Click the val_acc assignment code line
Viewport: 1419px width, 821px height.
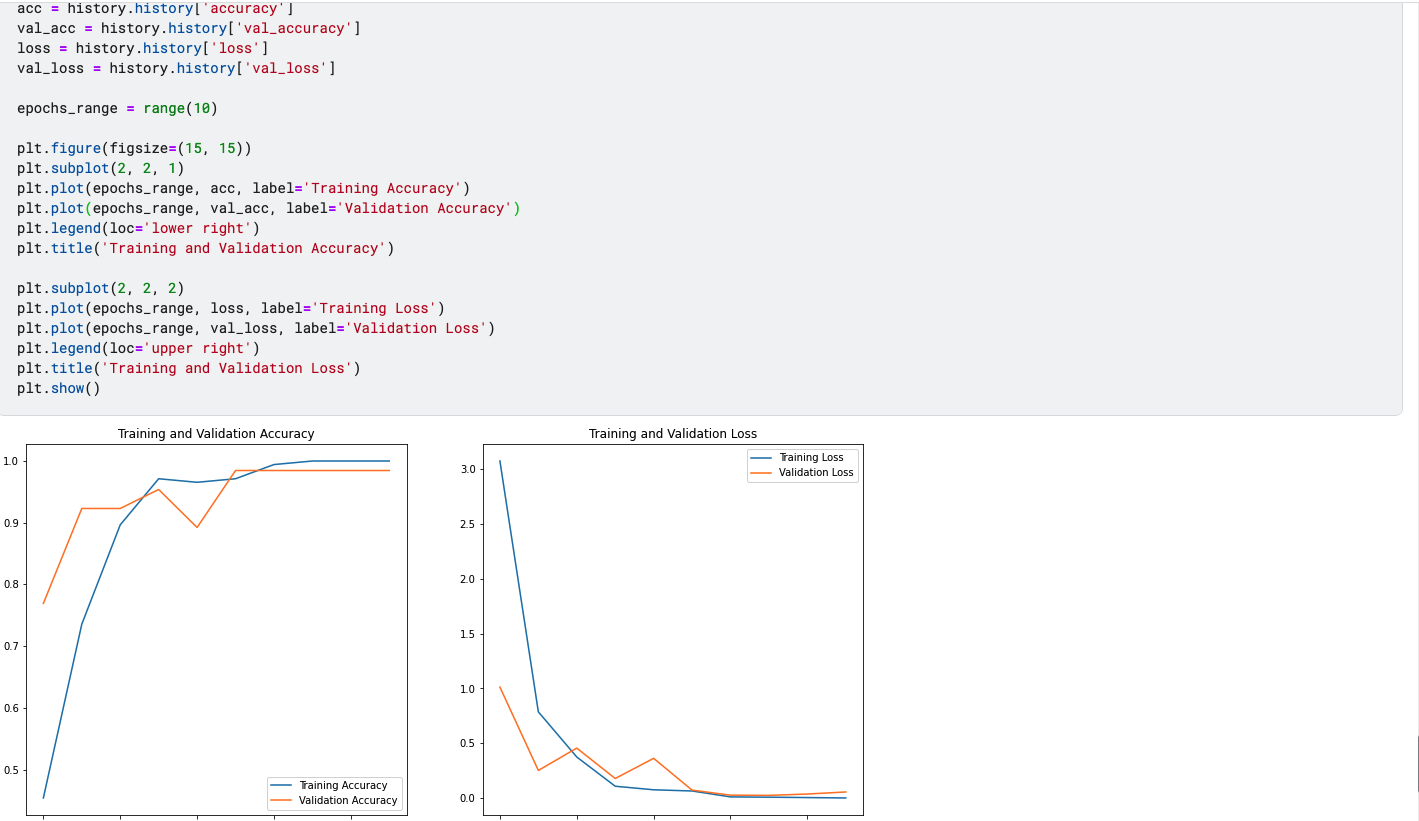pyautogui.click(x=188, y=28)
